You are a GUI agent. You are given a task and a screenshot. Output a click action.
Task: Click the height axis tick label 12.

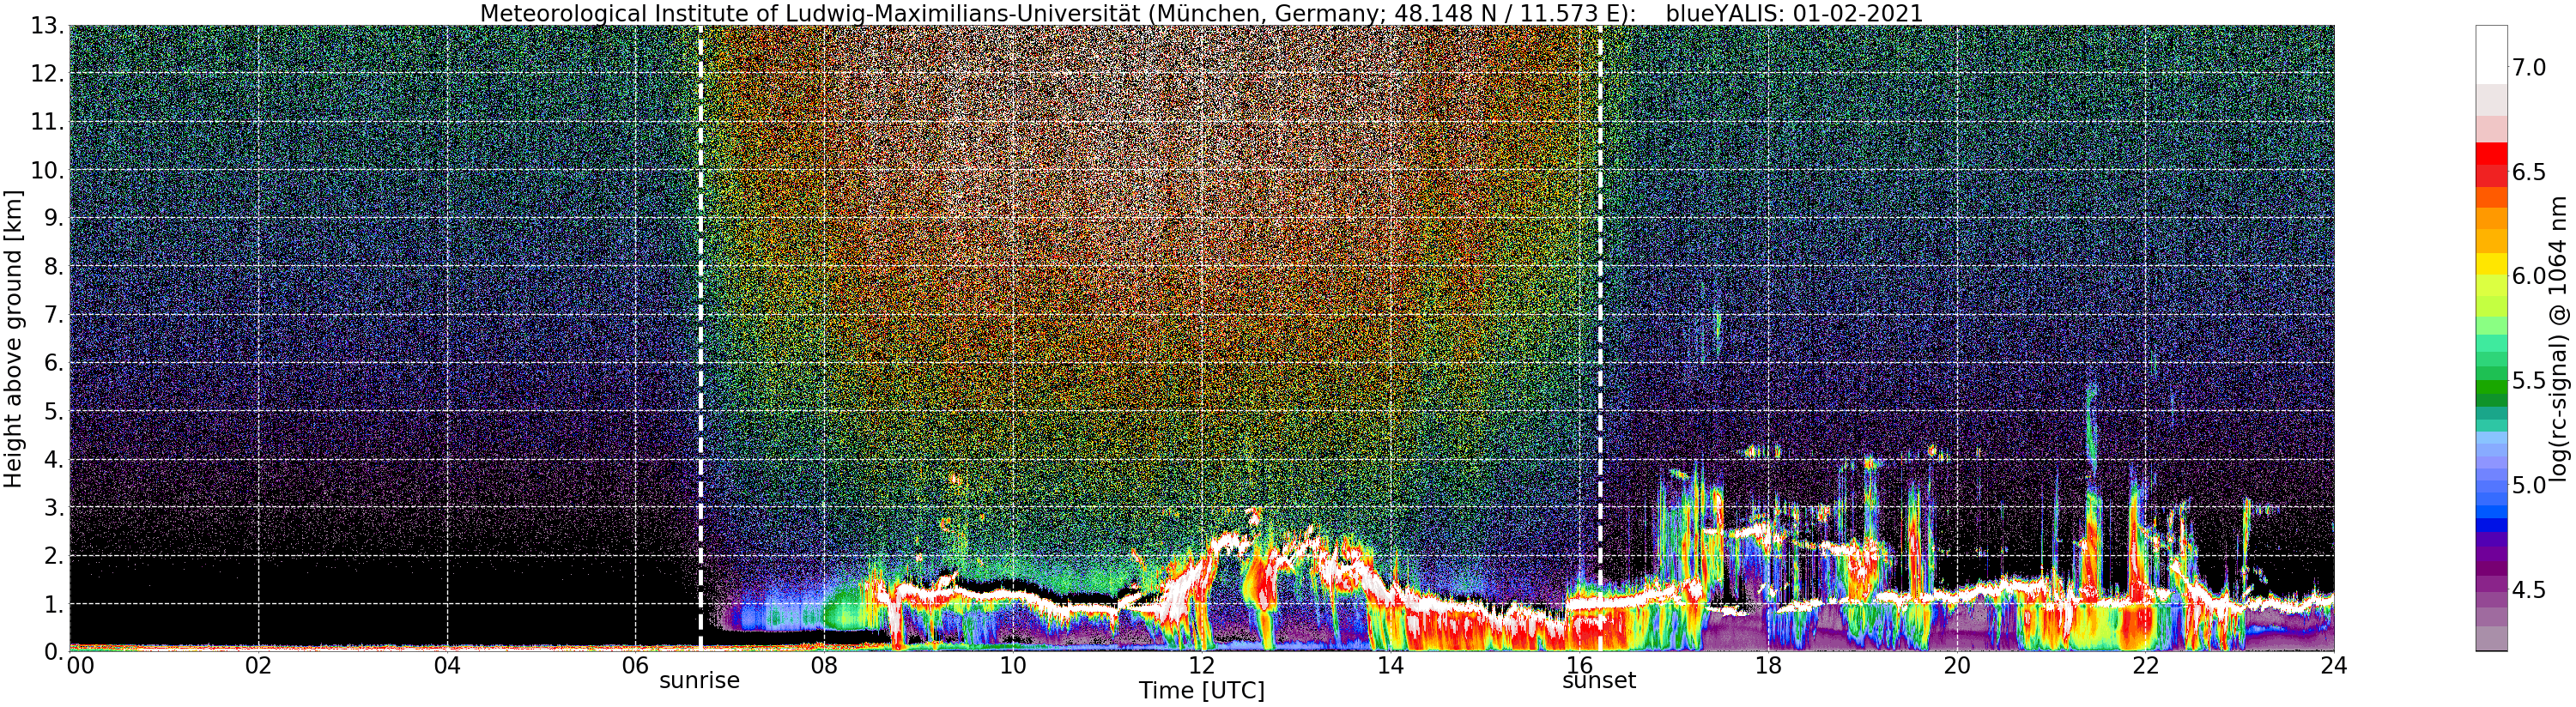click(x=47, y=74)
